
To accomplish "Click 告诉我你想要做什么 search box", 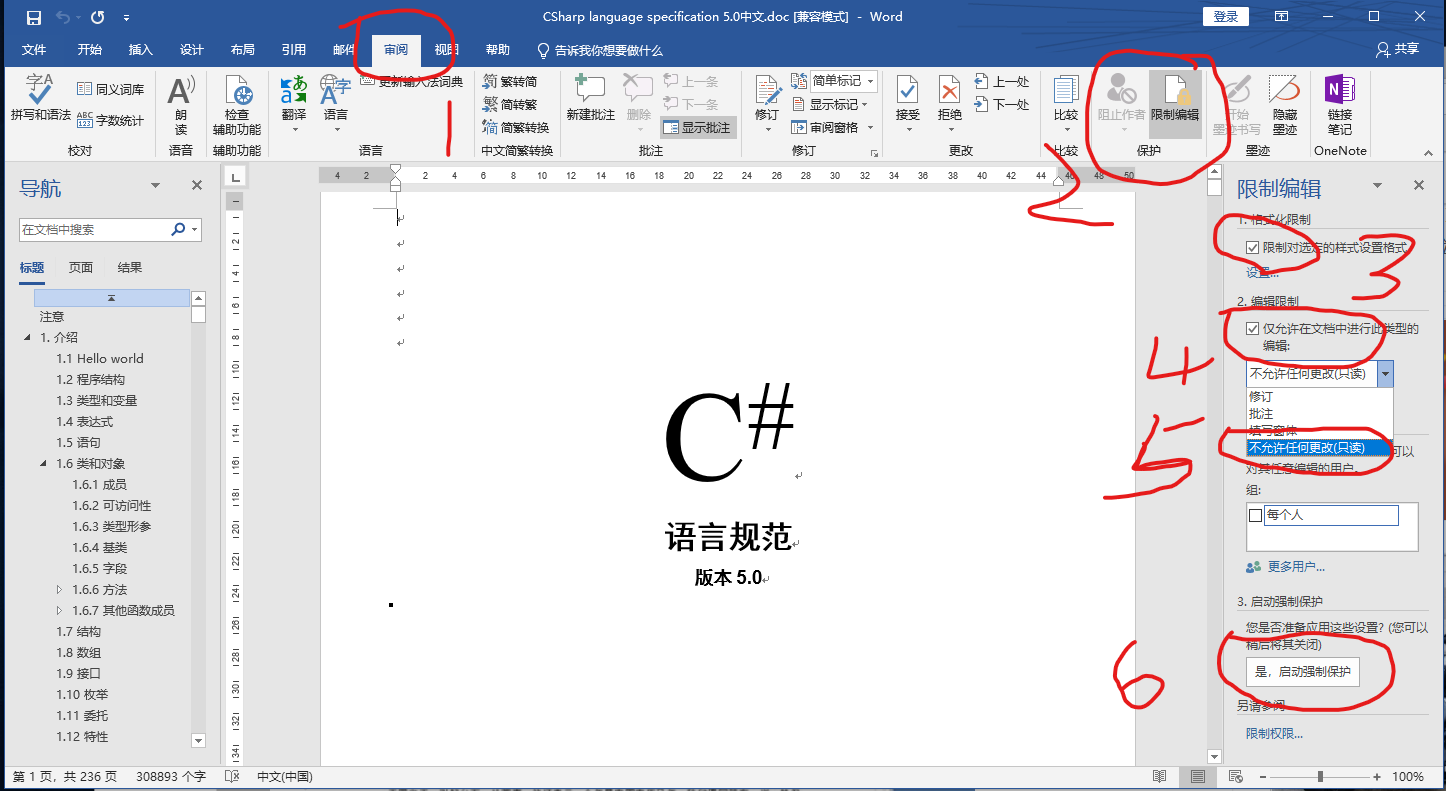I will (x=600, y=50).
